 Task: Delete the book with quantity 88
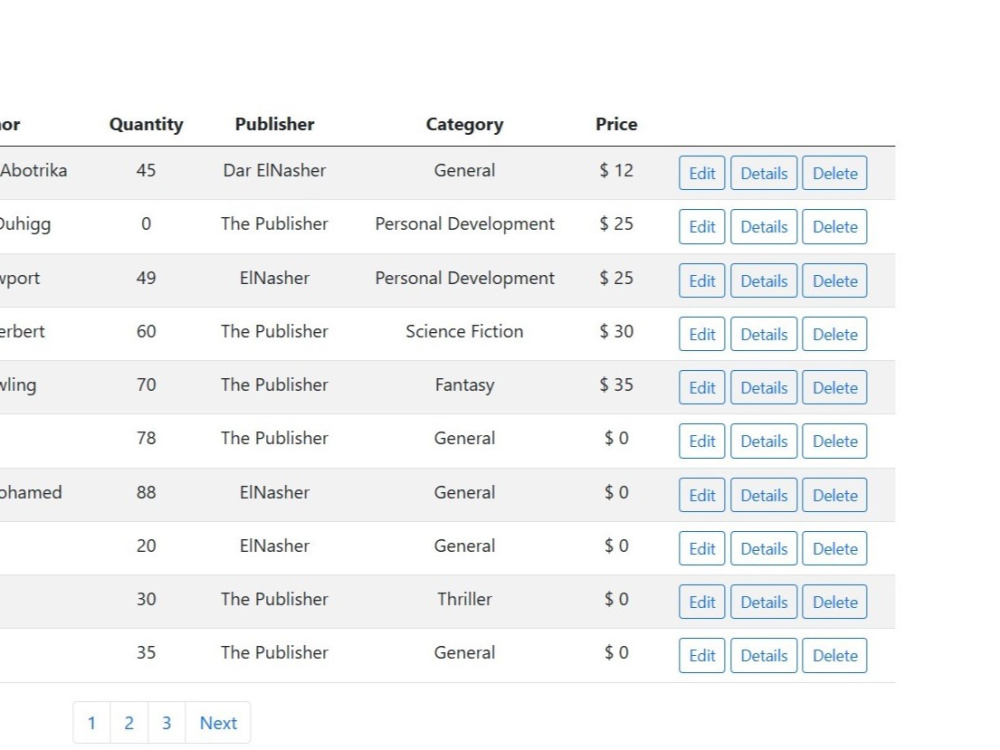click(834, 496)
